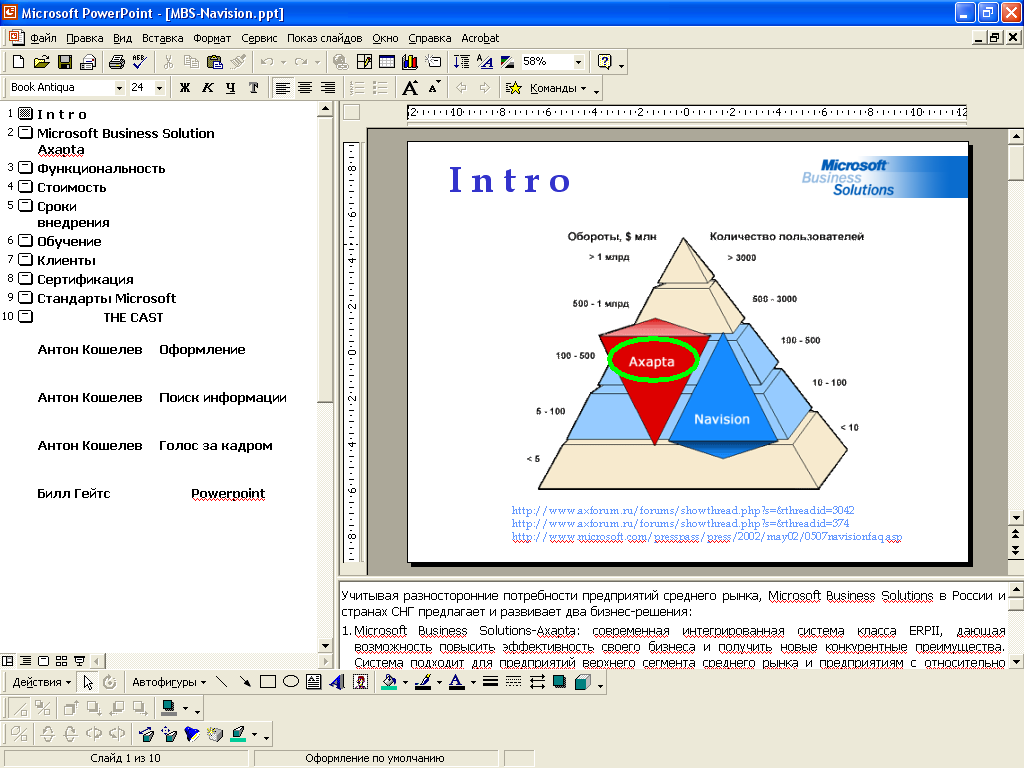The image size is (1024, 768).
Task: Align text left
Action: tap(282, 88)
